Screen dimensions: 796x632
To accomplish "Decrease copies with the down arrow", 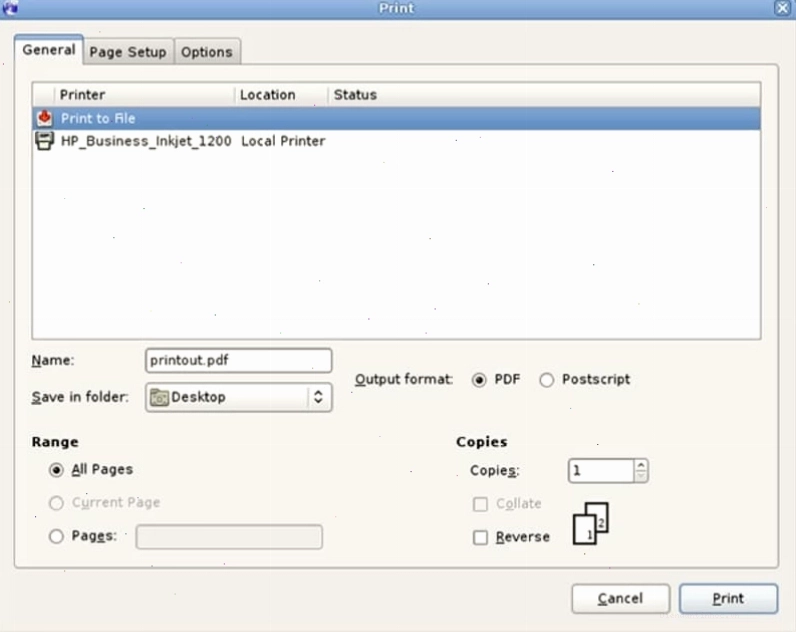I will (x=641, y=476).
